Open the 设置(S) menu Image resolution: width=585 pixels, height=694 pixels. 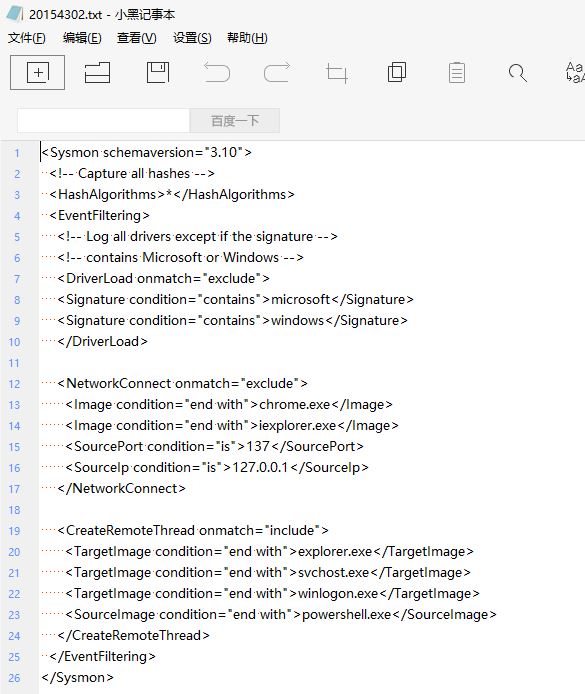coord(192,38)
